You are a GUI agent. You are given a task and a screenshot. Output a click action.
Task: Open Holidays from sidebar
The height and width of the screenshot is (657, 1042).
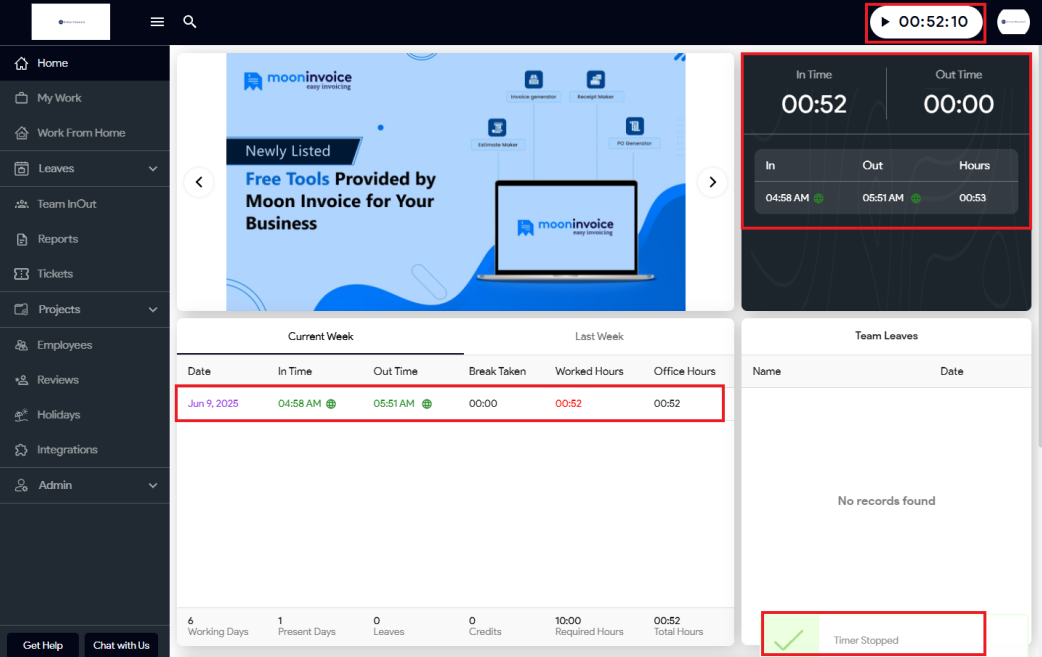pos(58,415)
